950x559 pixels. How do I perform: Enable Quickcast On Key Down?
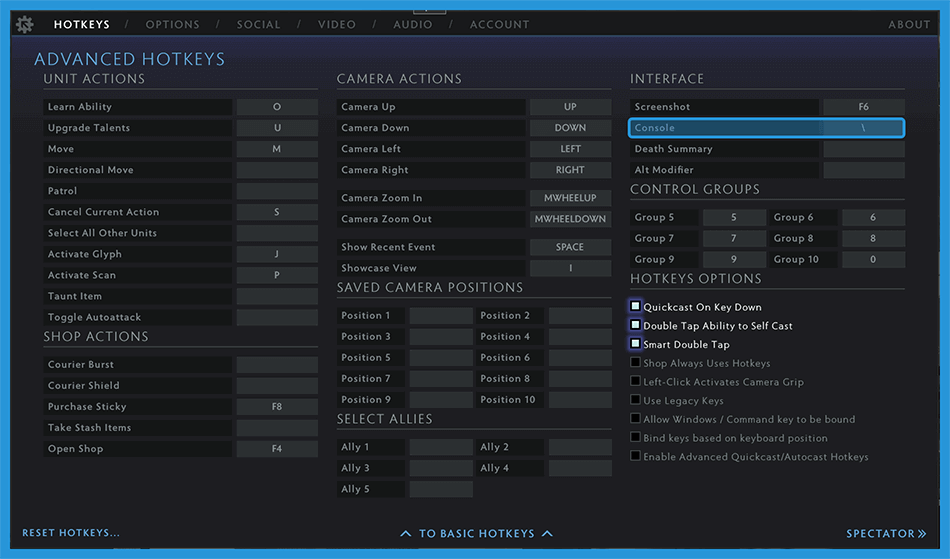point(635,306)
